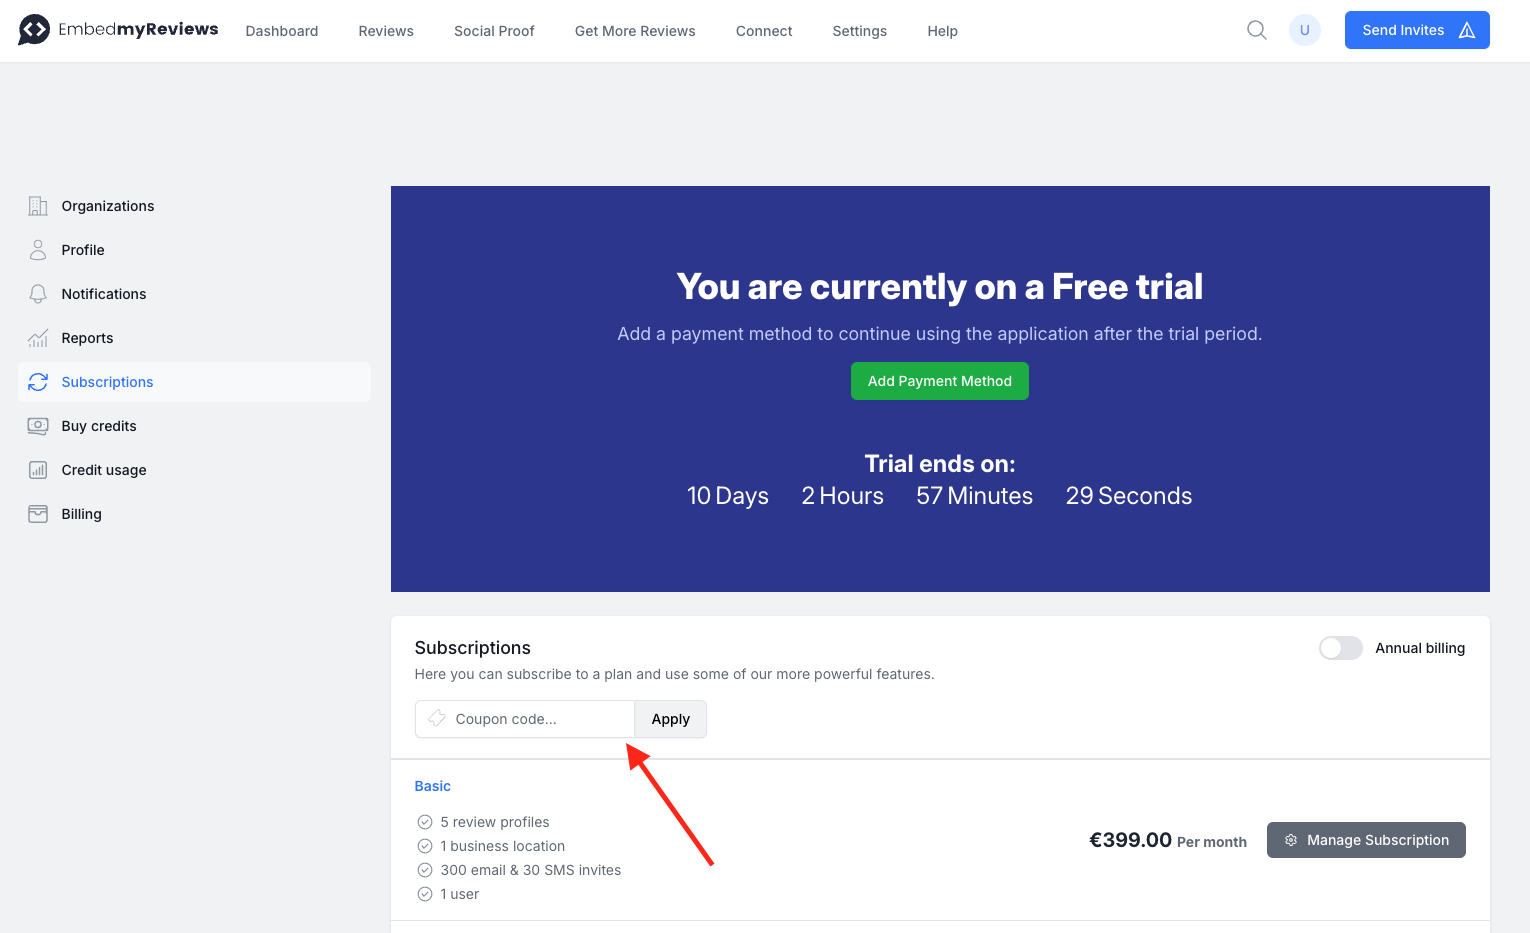Apply the coupon code

point(670,719)
